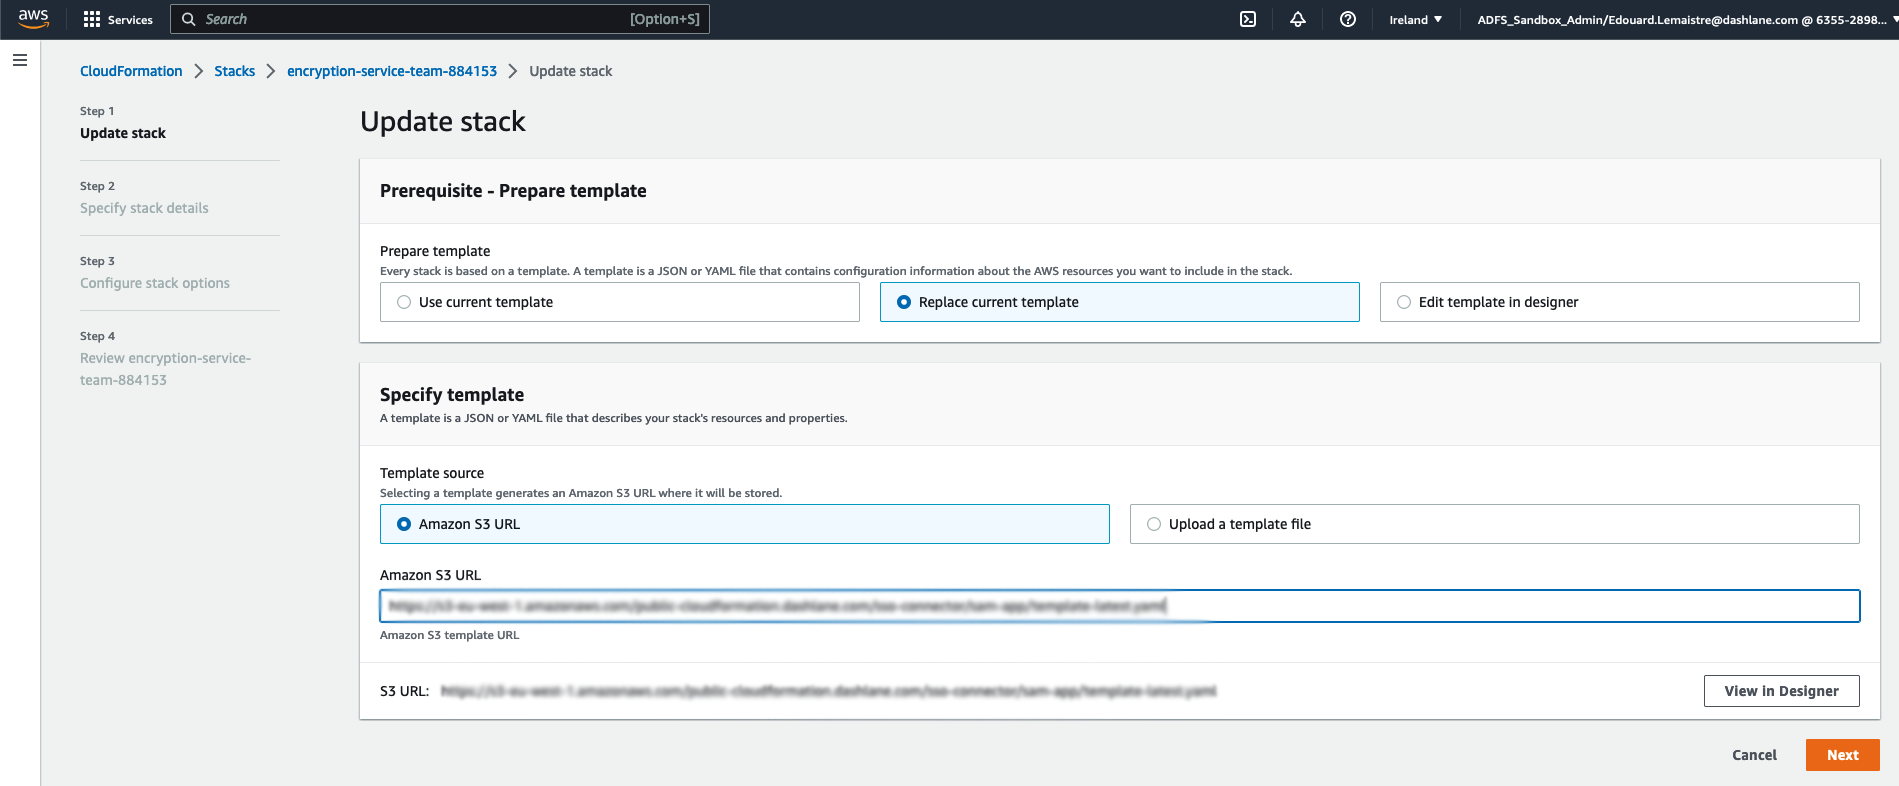Click the AWS logo home icon
This screenshot has width=1899, height=786.
(x=33, y=19)
